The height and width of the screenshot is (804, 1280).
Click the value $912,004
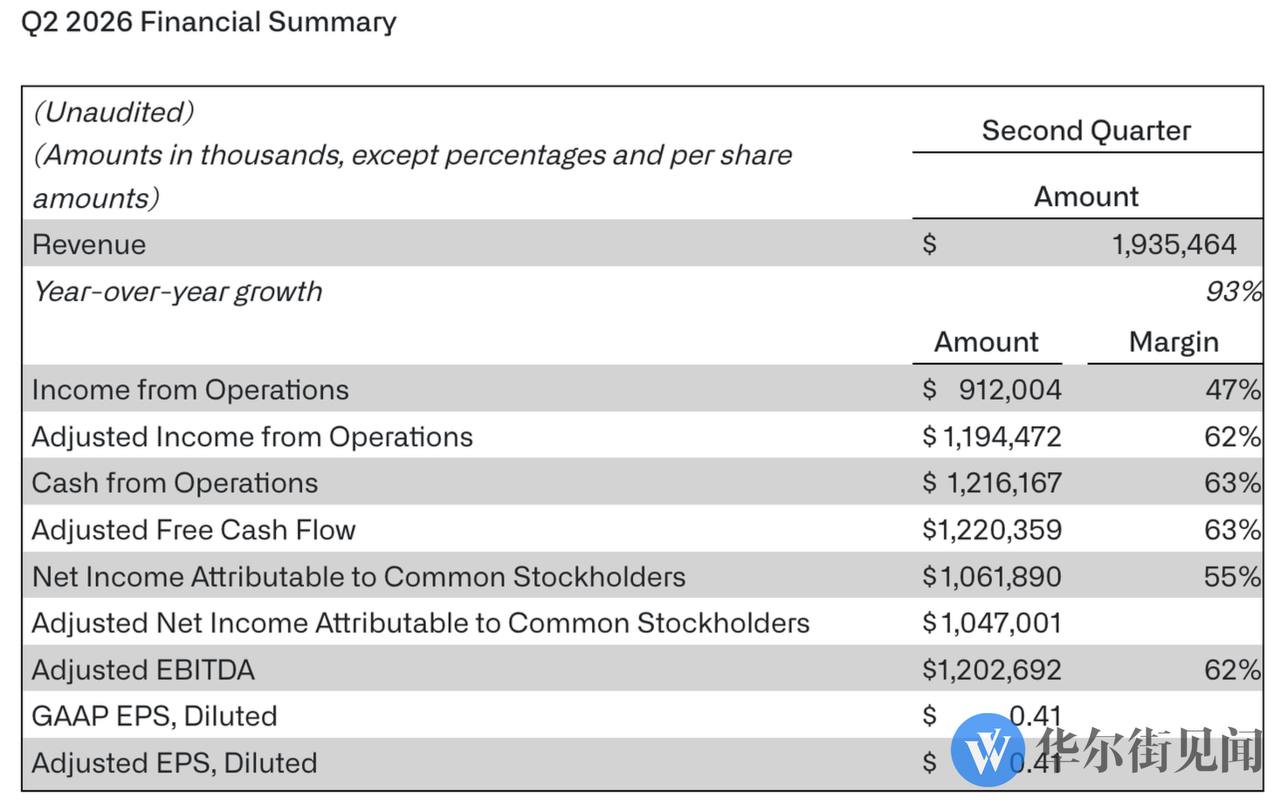992,389
